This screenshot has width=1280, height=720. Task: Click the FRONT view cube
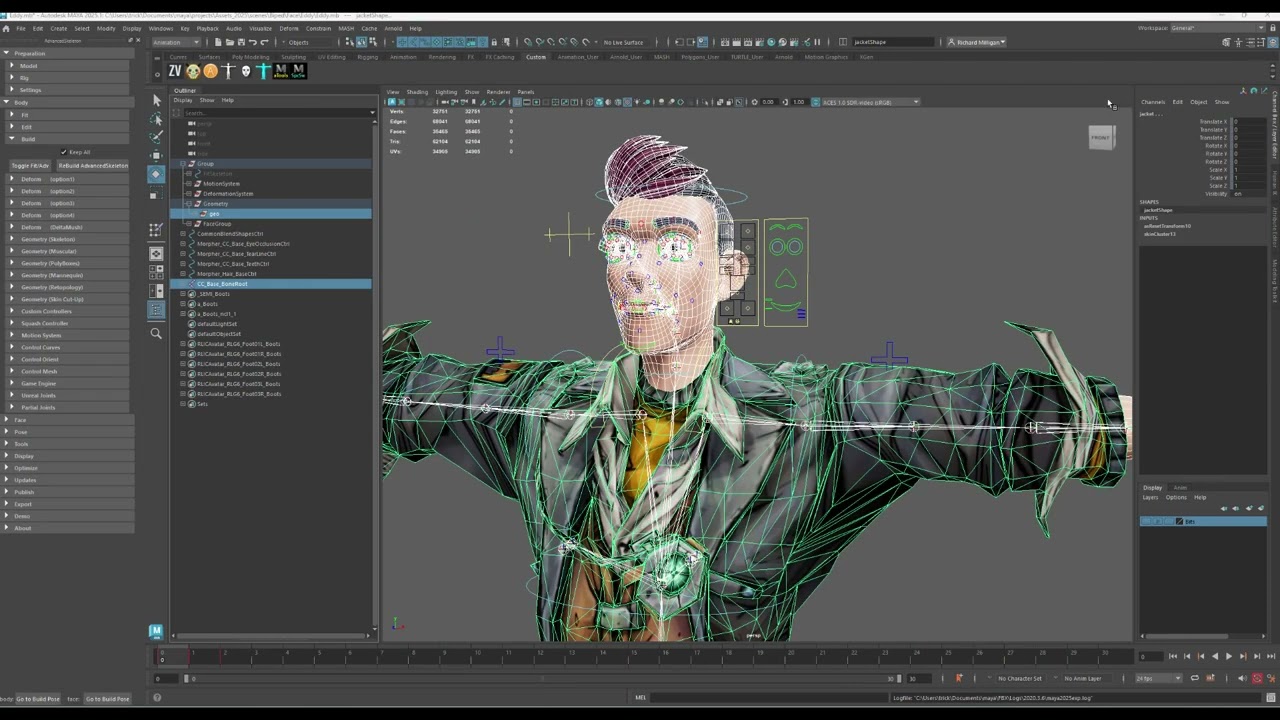(1101, 138)
